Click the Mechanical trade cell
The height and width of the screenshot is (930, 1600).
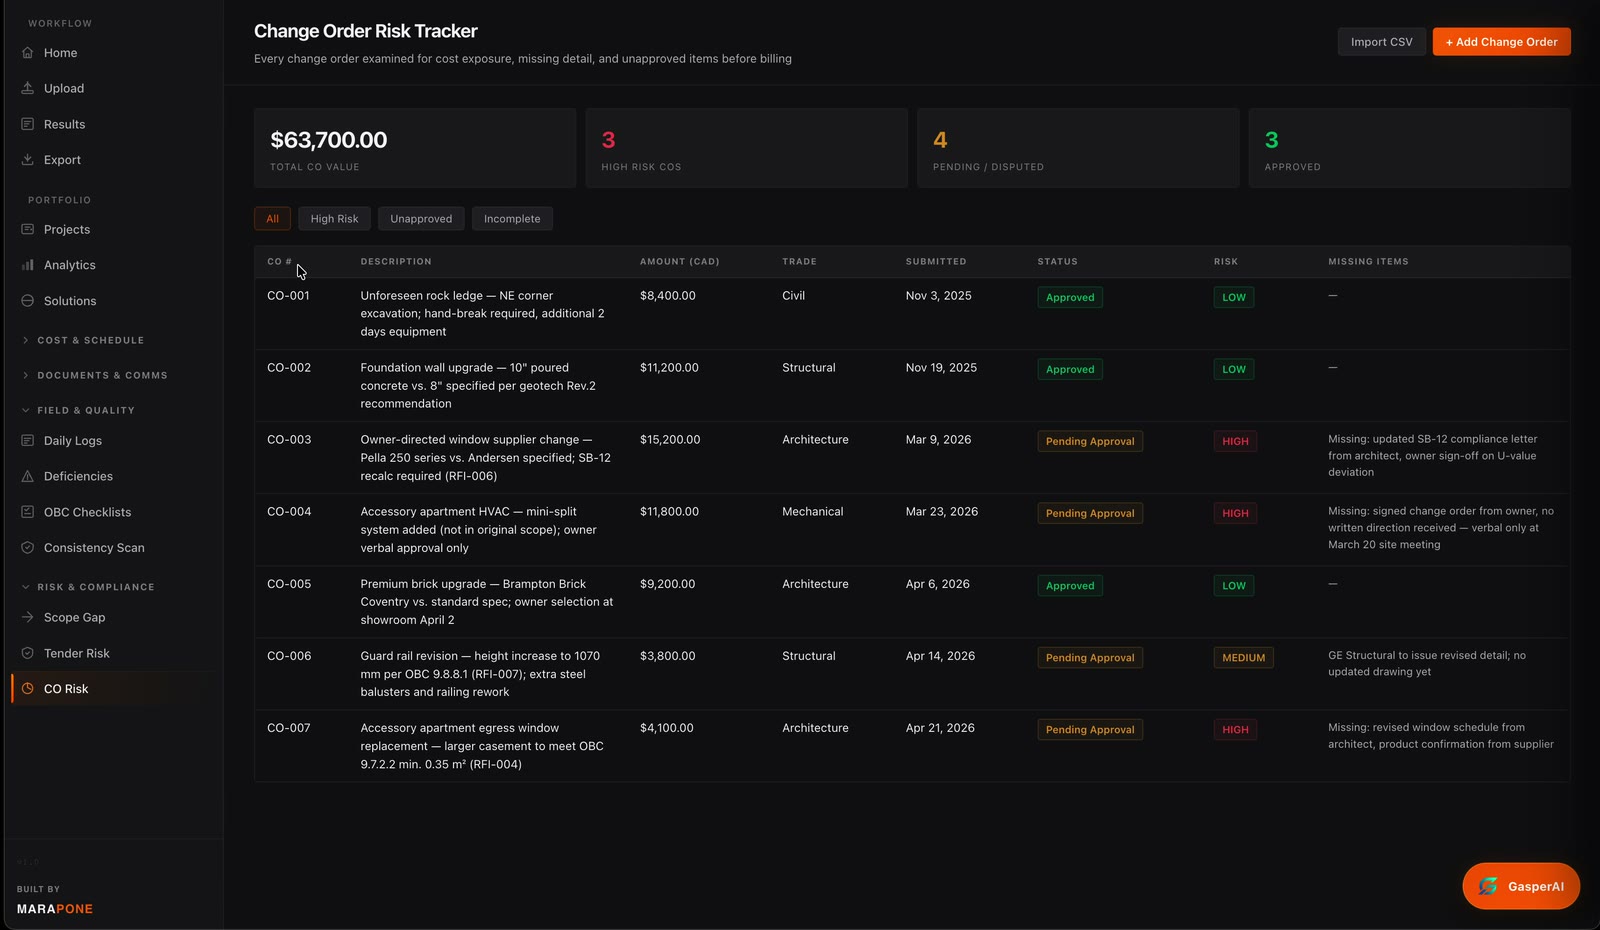(813, 512)
